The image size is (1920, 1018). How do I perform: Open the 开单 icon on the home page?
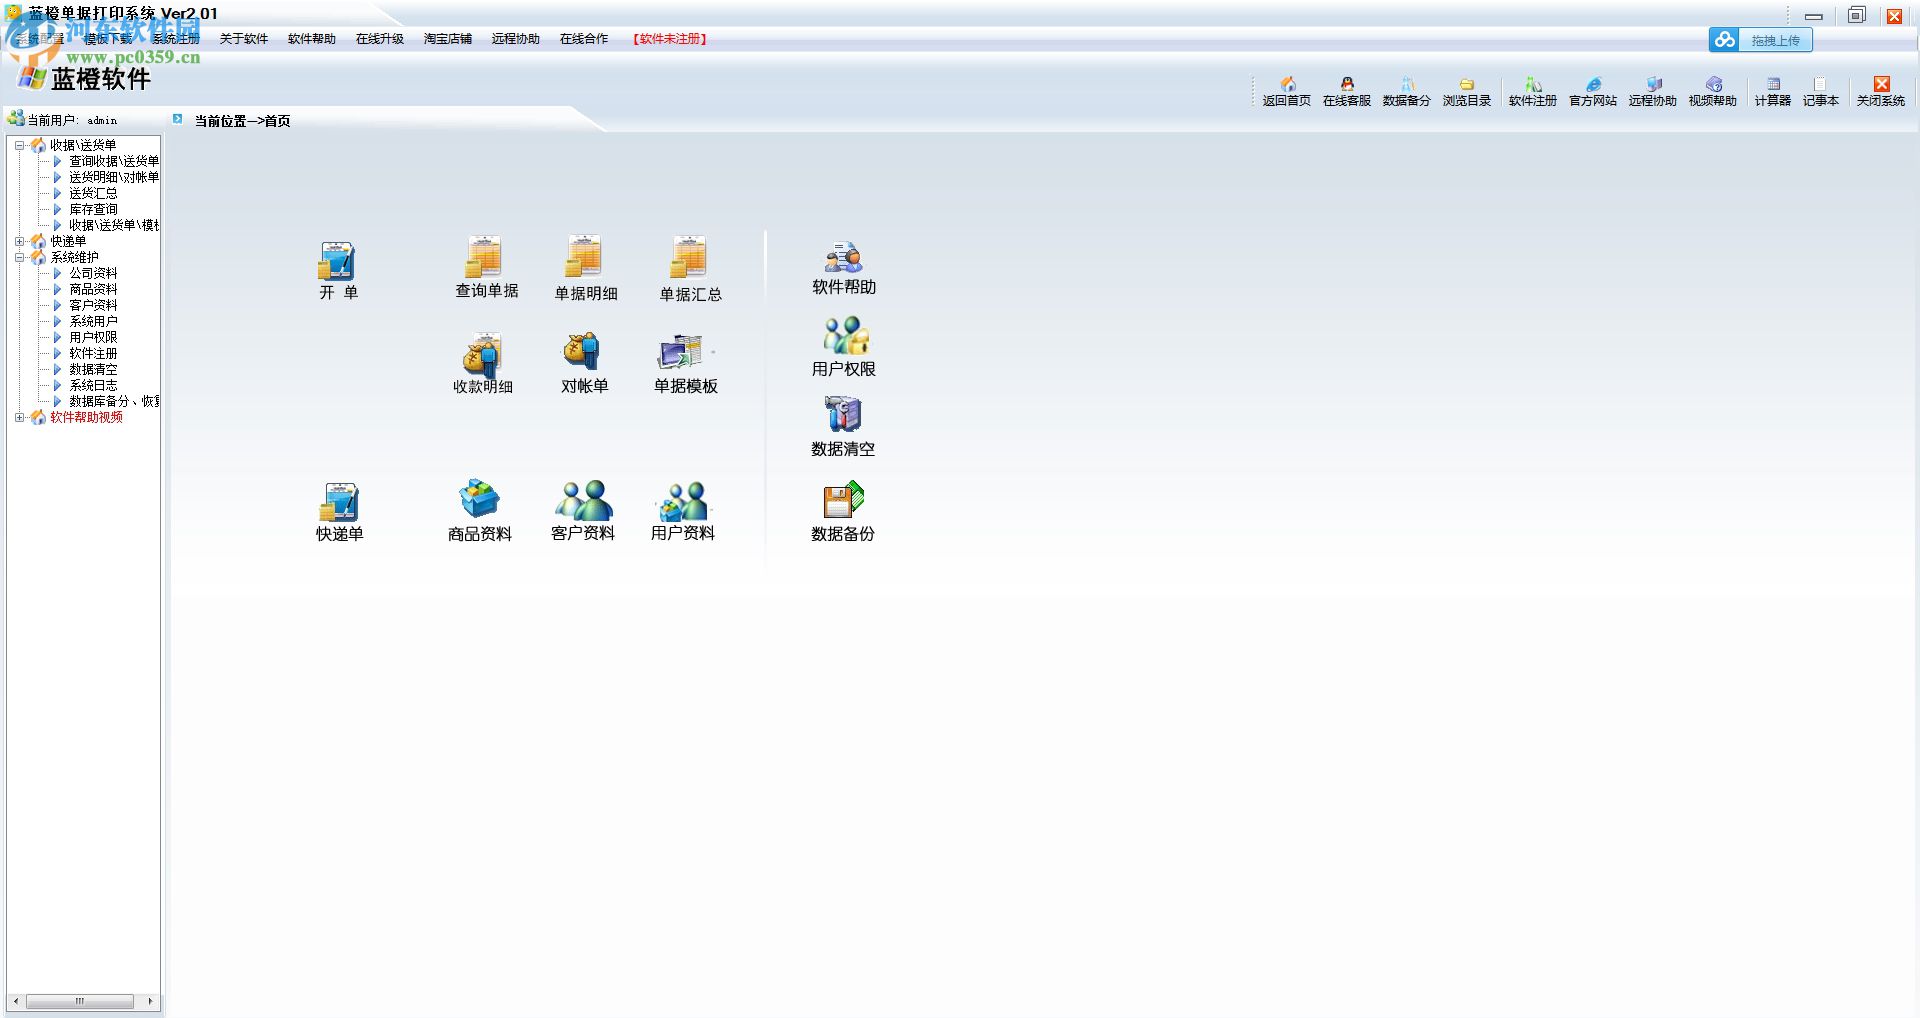pos(338,270)
